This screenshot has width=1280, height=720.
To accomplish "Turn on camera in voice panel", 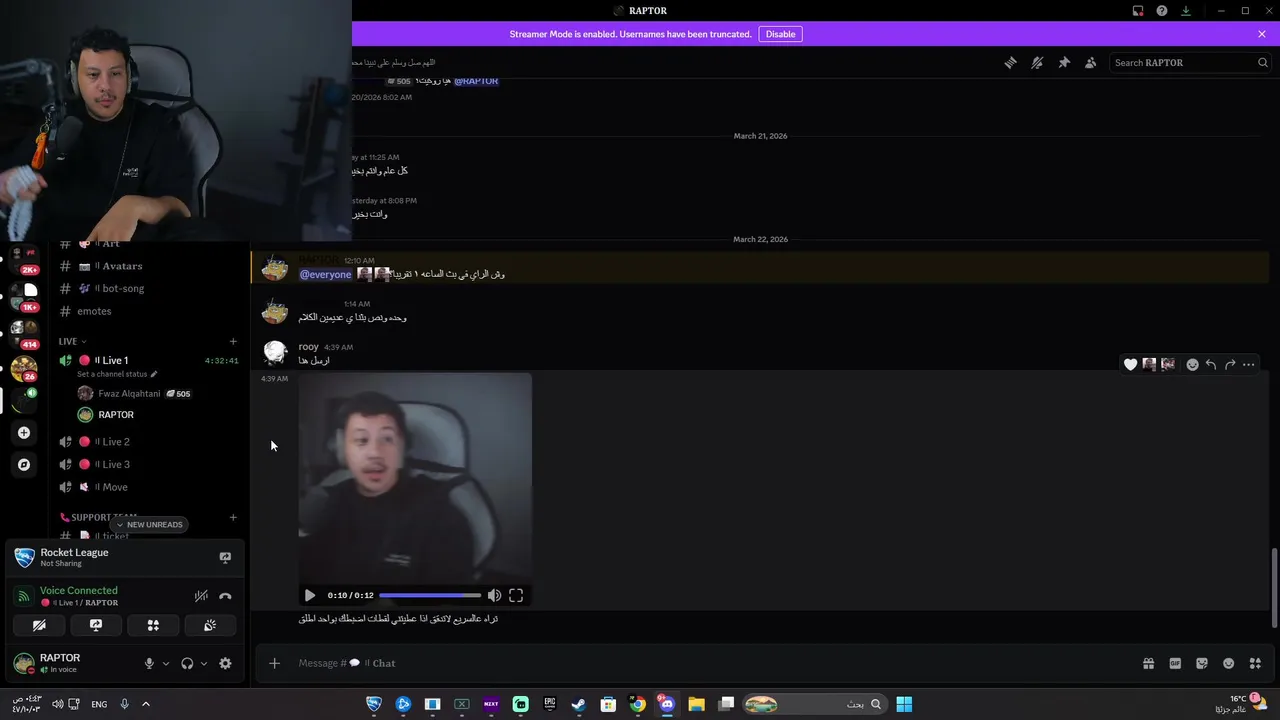I will pos(39,625).
